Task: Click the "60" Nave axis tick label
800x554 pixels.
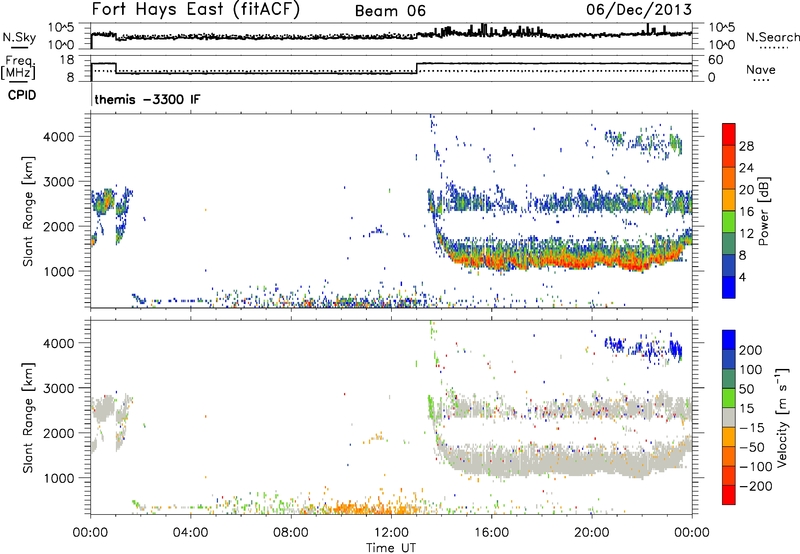Action: [716, 60]
